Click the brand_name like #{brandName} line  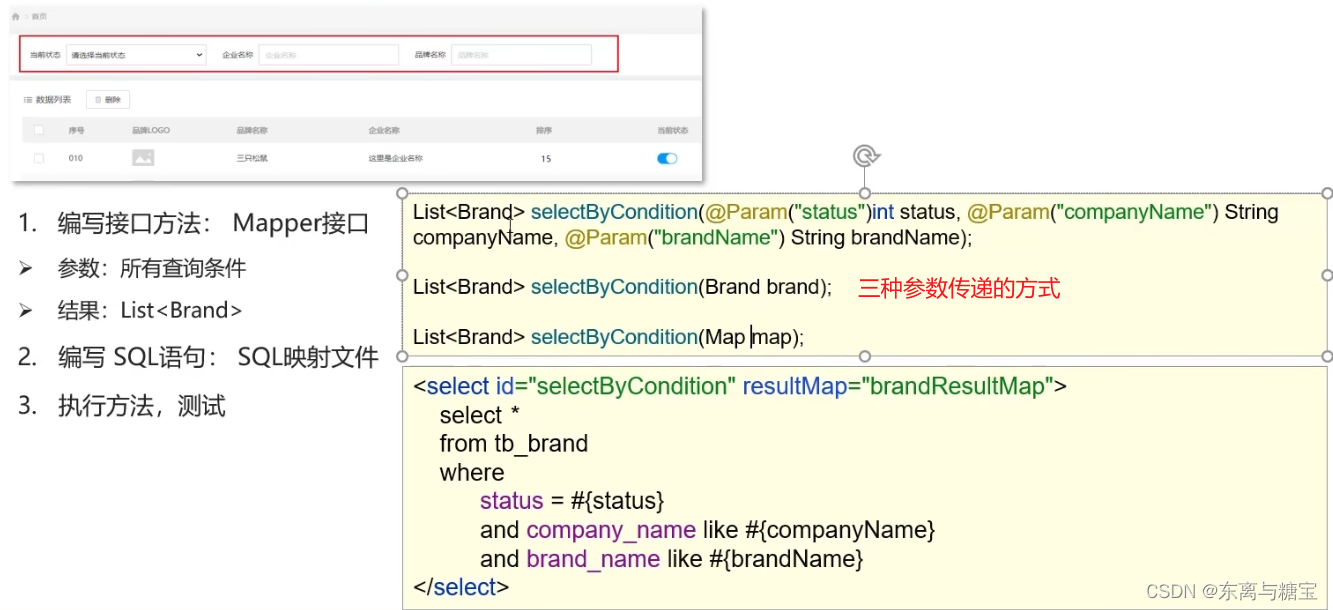(671, 559)
